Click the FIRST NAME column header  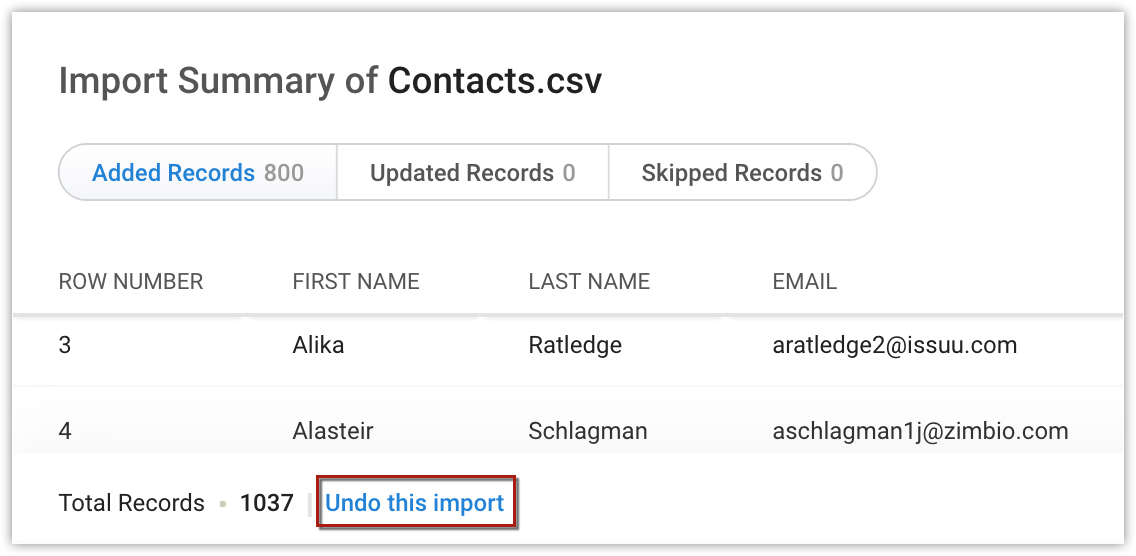point(356,282)
